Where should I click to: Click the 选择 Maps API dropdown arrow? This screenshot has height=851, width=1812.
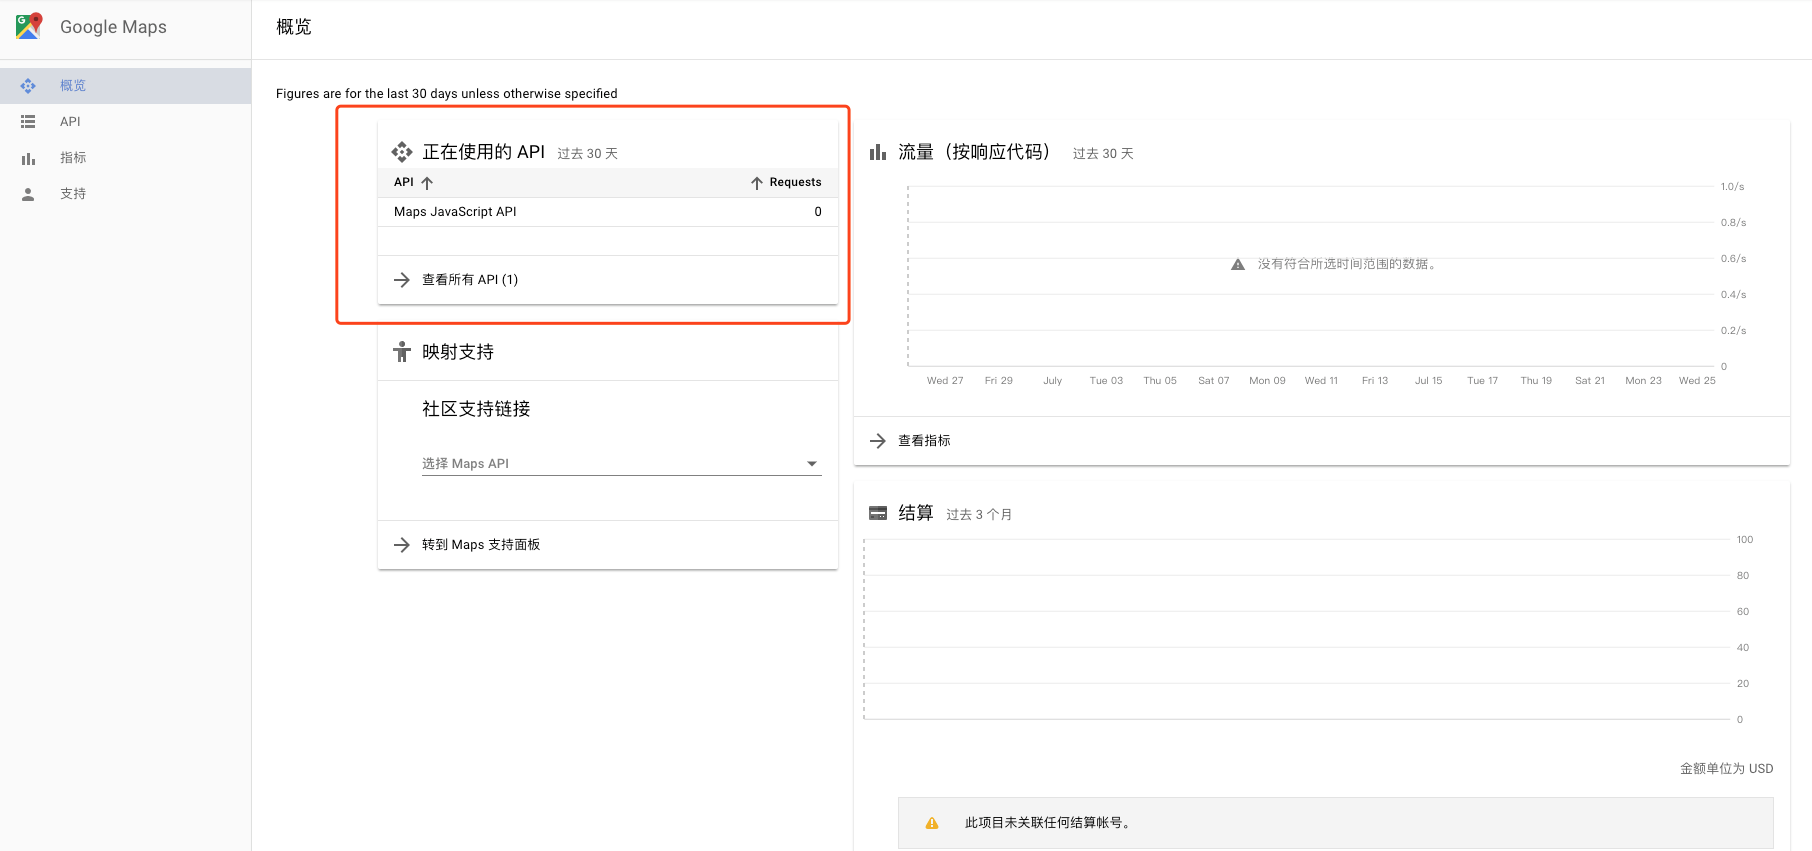click(x=812, y=464)
